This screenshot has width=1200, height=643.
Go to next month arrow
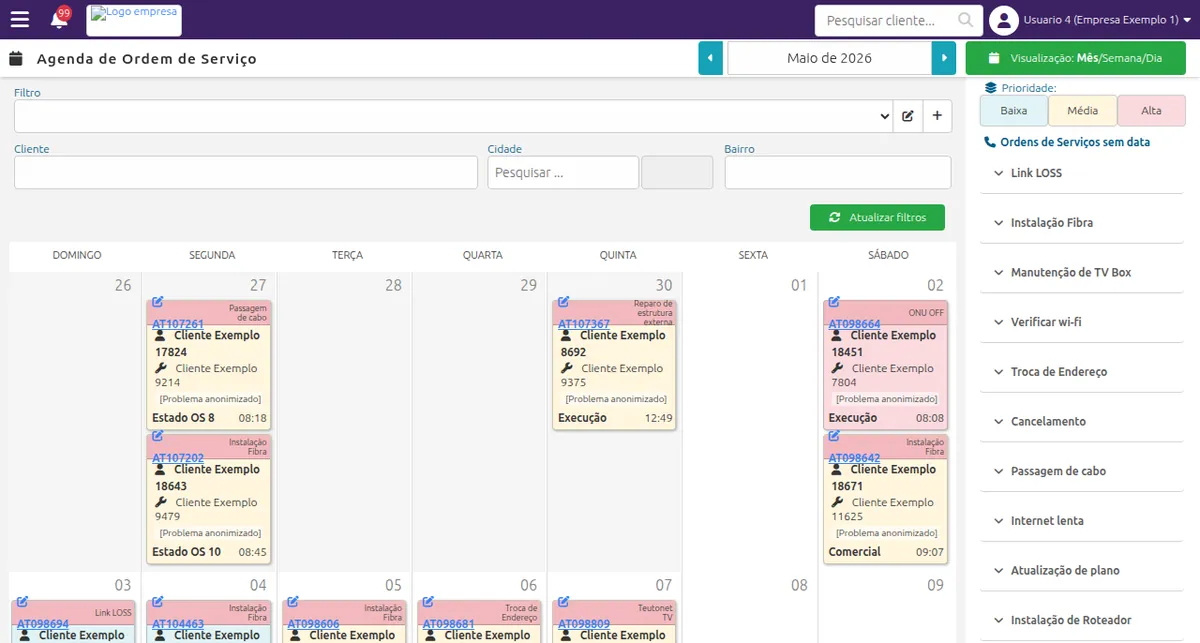(x=943, y=58)
